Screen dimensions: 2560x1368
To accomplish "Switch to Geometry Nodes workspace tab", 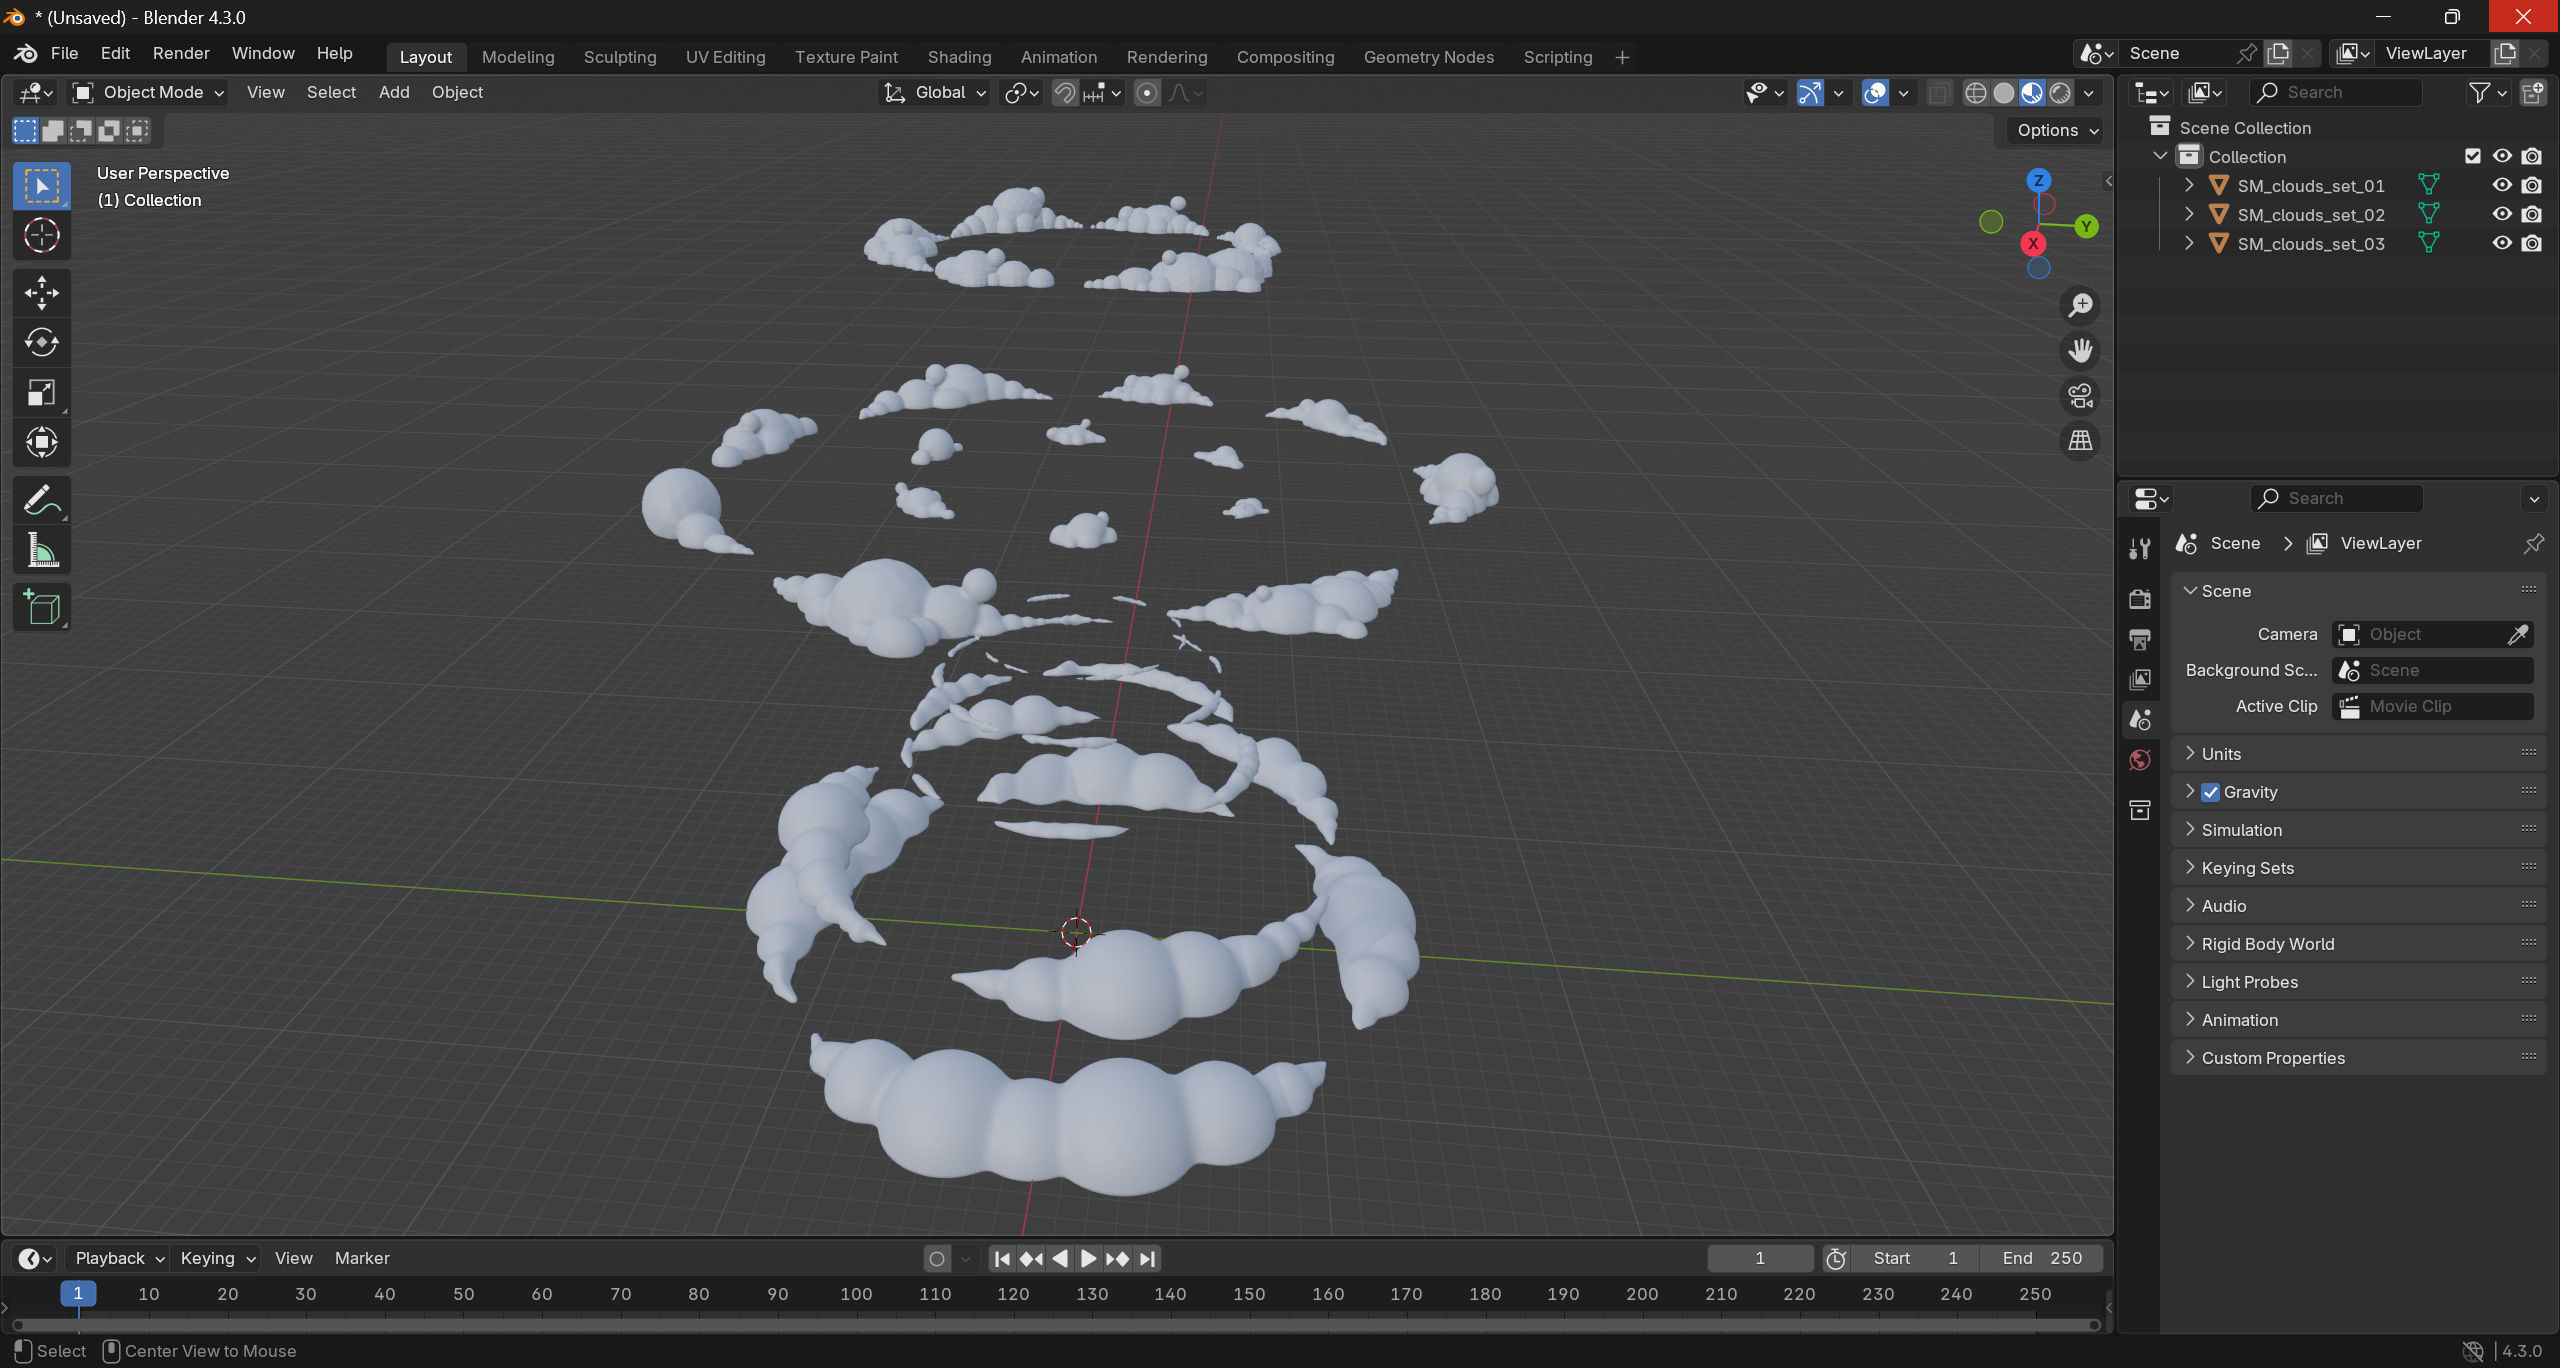I will [1428, 57].
